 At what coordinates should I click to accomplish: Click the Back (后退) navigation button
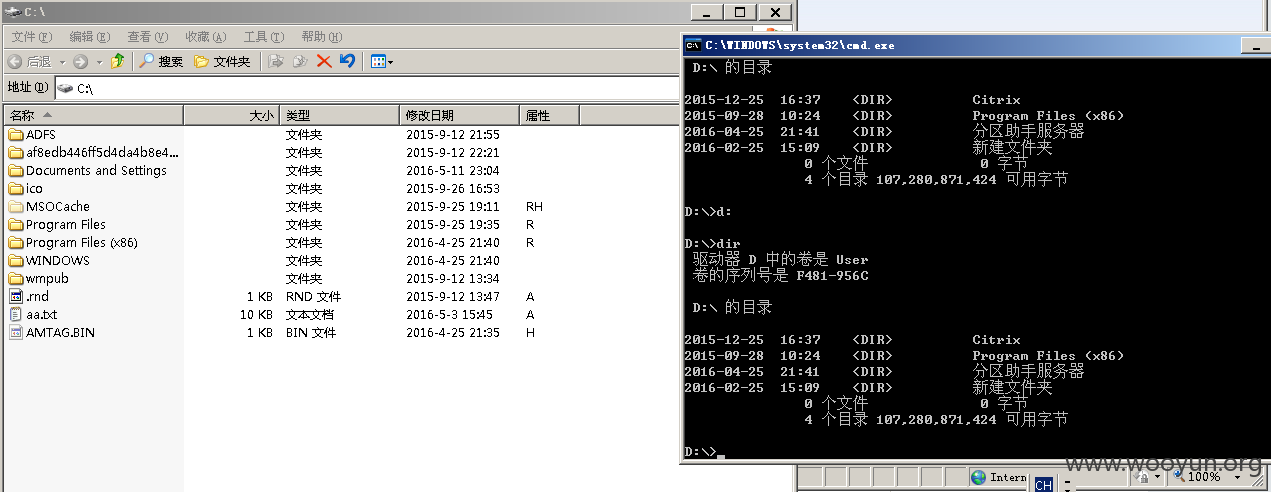(29, 61)
